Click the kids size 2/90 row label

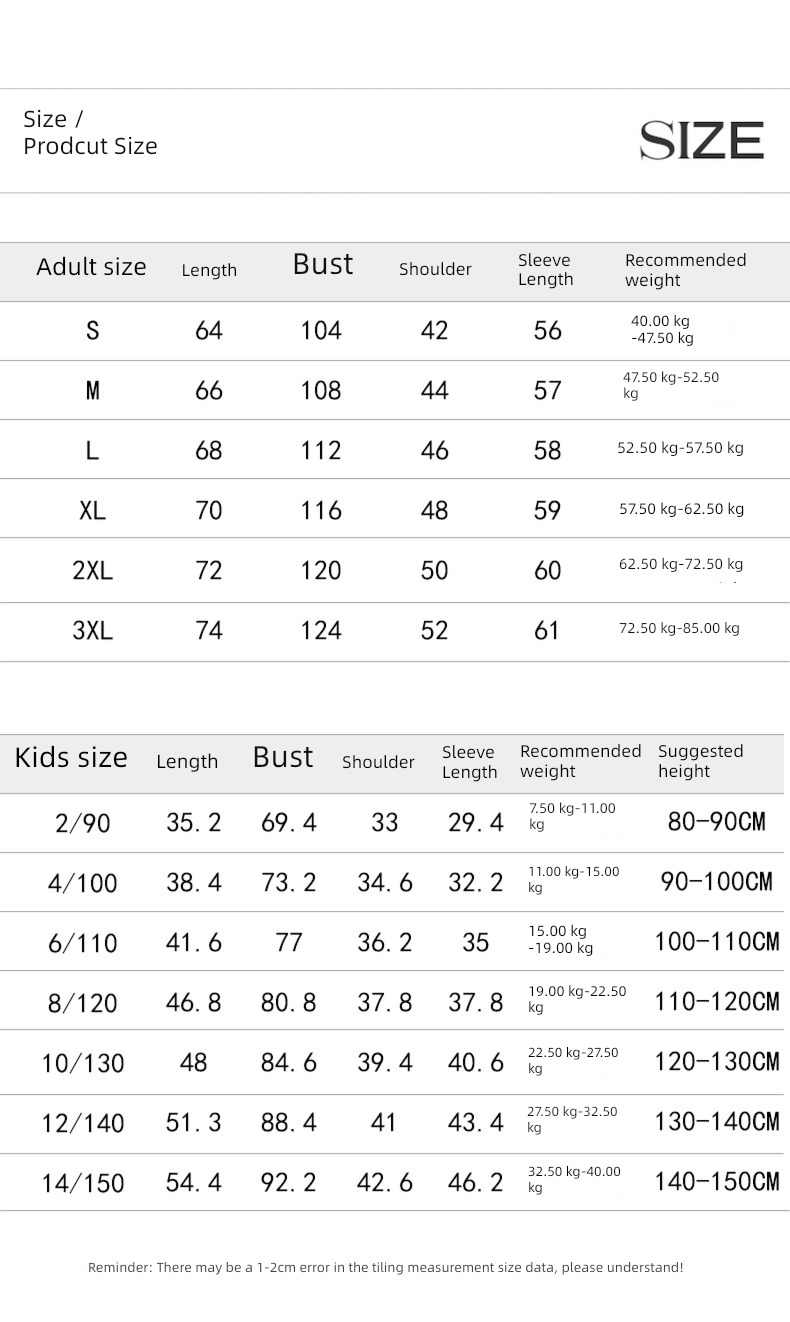coord(83,823)
